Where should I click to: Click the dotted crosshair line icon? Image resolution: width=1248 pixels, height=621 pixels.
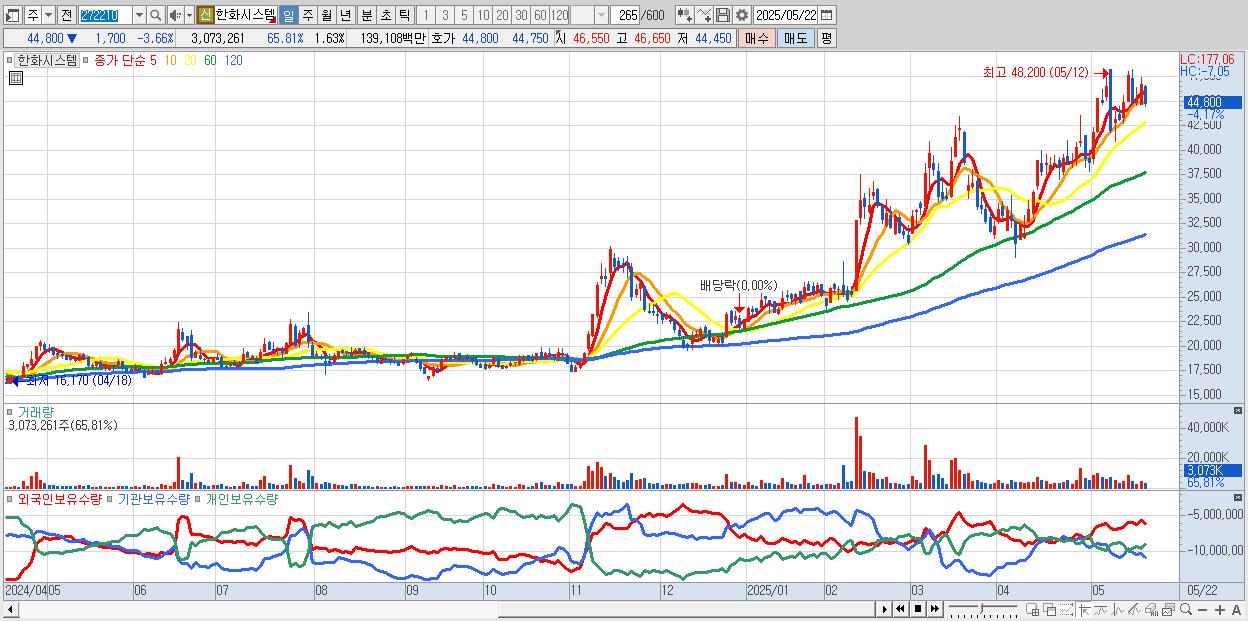1066,609
